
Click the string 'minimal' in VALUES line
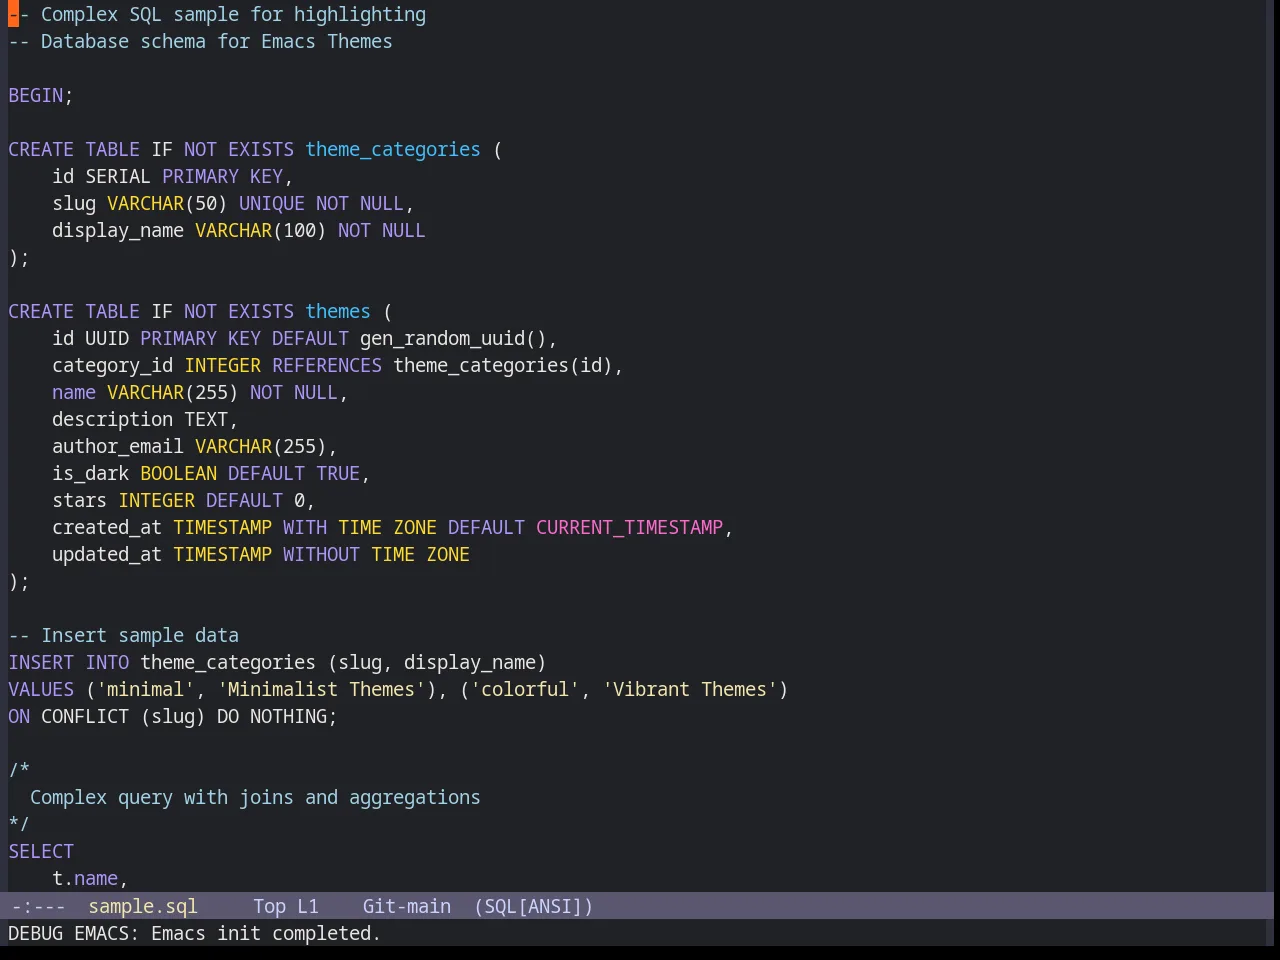point(145,689)
